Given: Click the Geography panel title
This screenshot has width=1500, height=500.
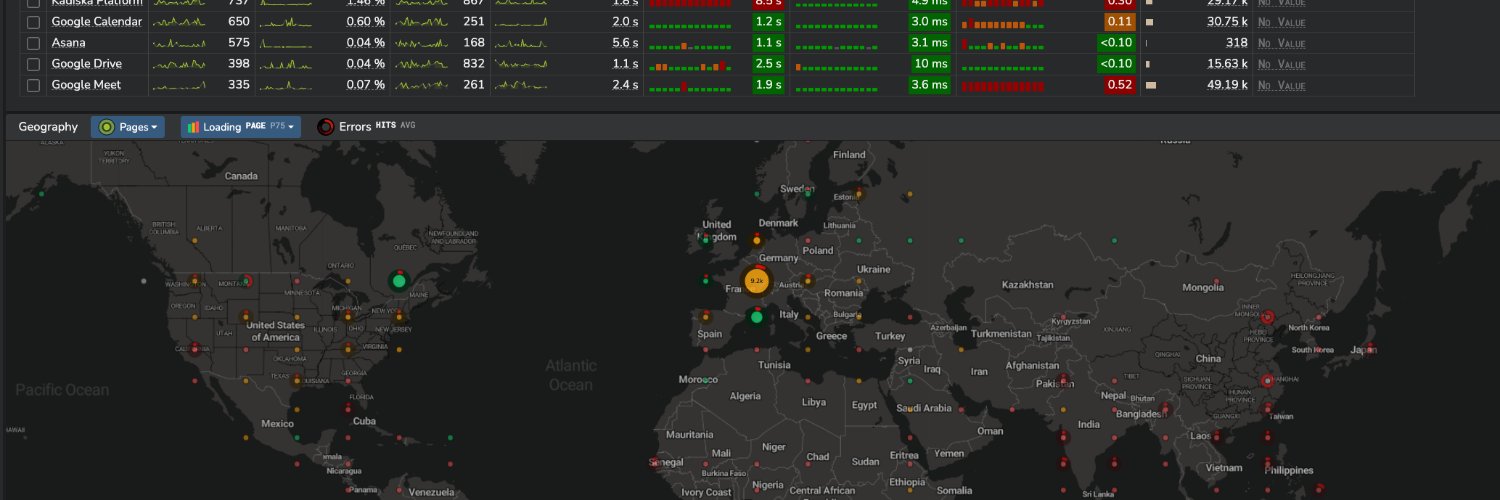Looking at the screenshot, I should click(x=48, y=127).
